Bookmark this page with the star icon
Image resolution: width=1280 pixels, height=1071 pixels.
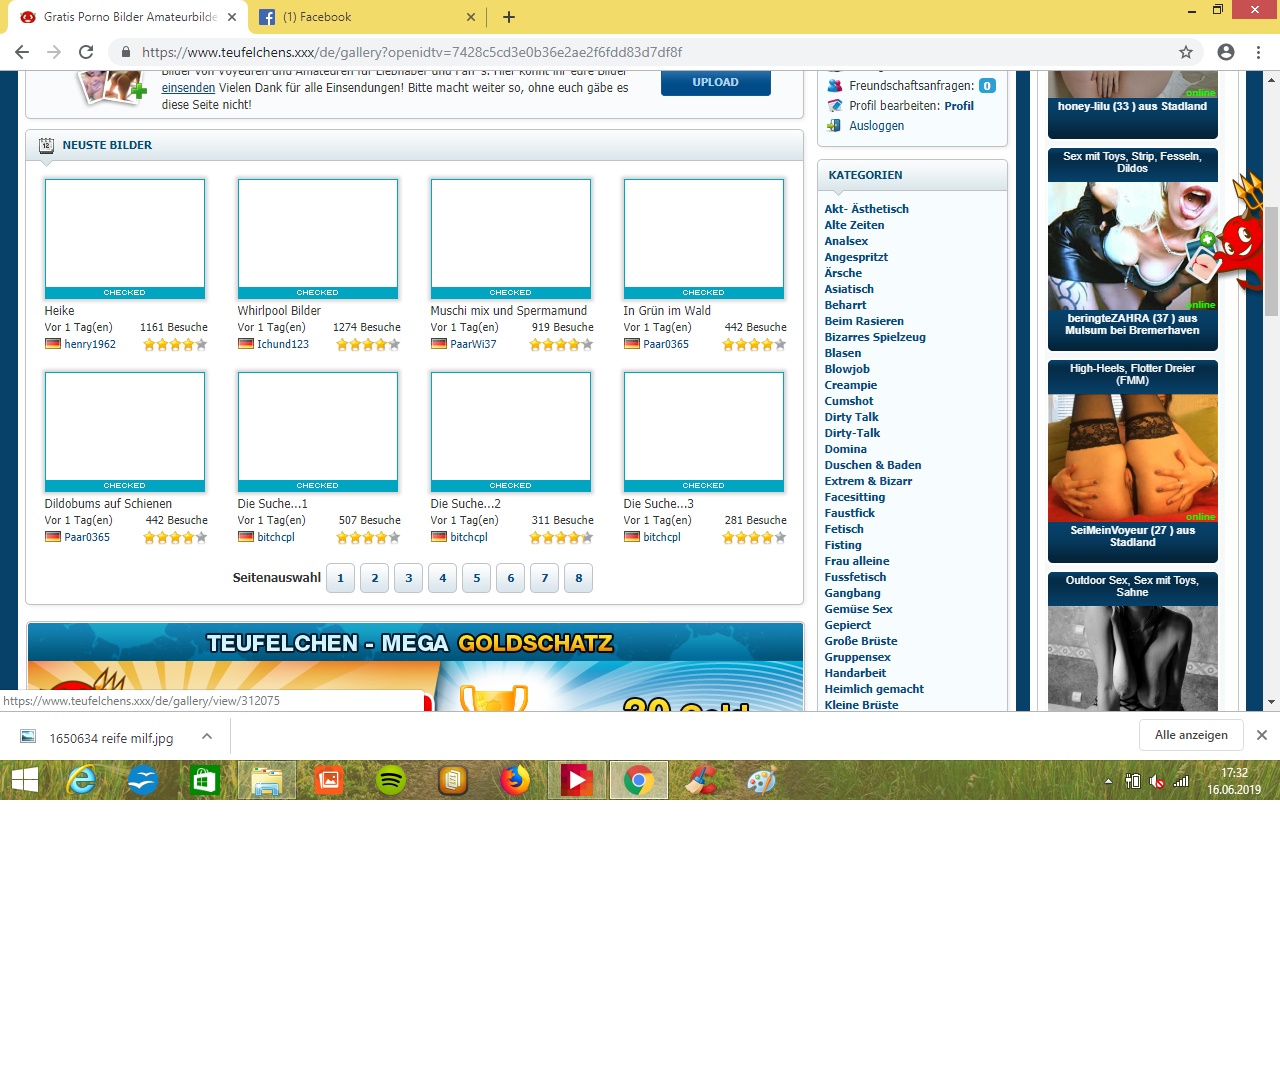pyautogui.click(x=1186, y=52)
